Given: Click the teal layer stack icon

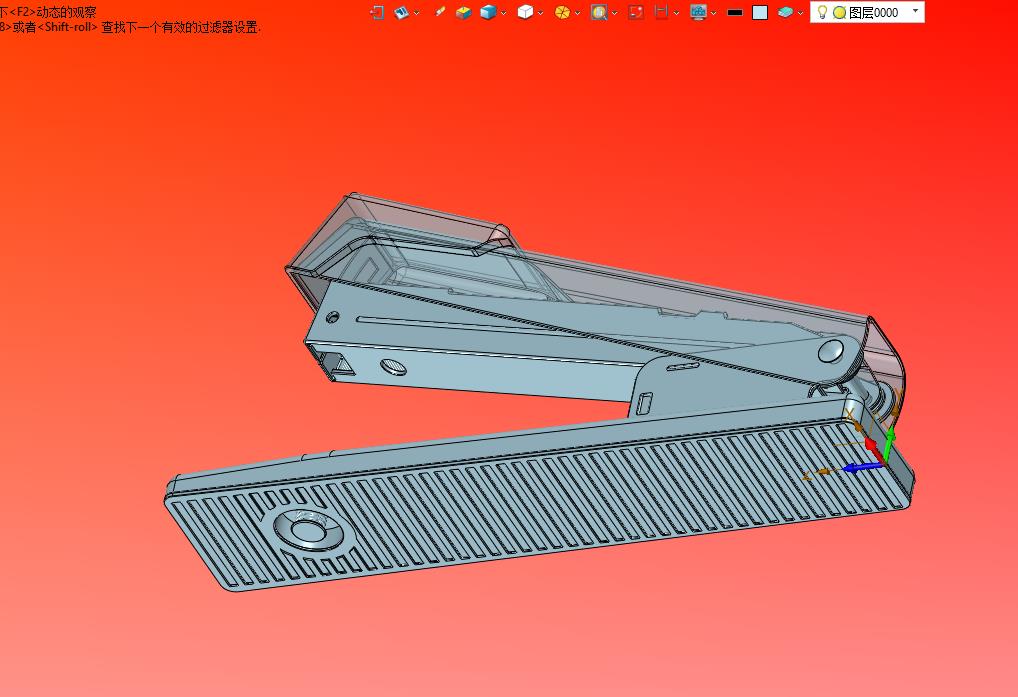Looking at the screenshot, I should point(786,12).
